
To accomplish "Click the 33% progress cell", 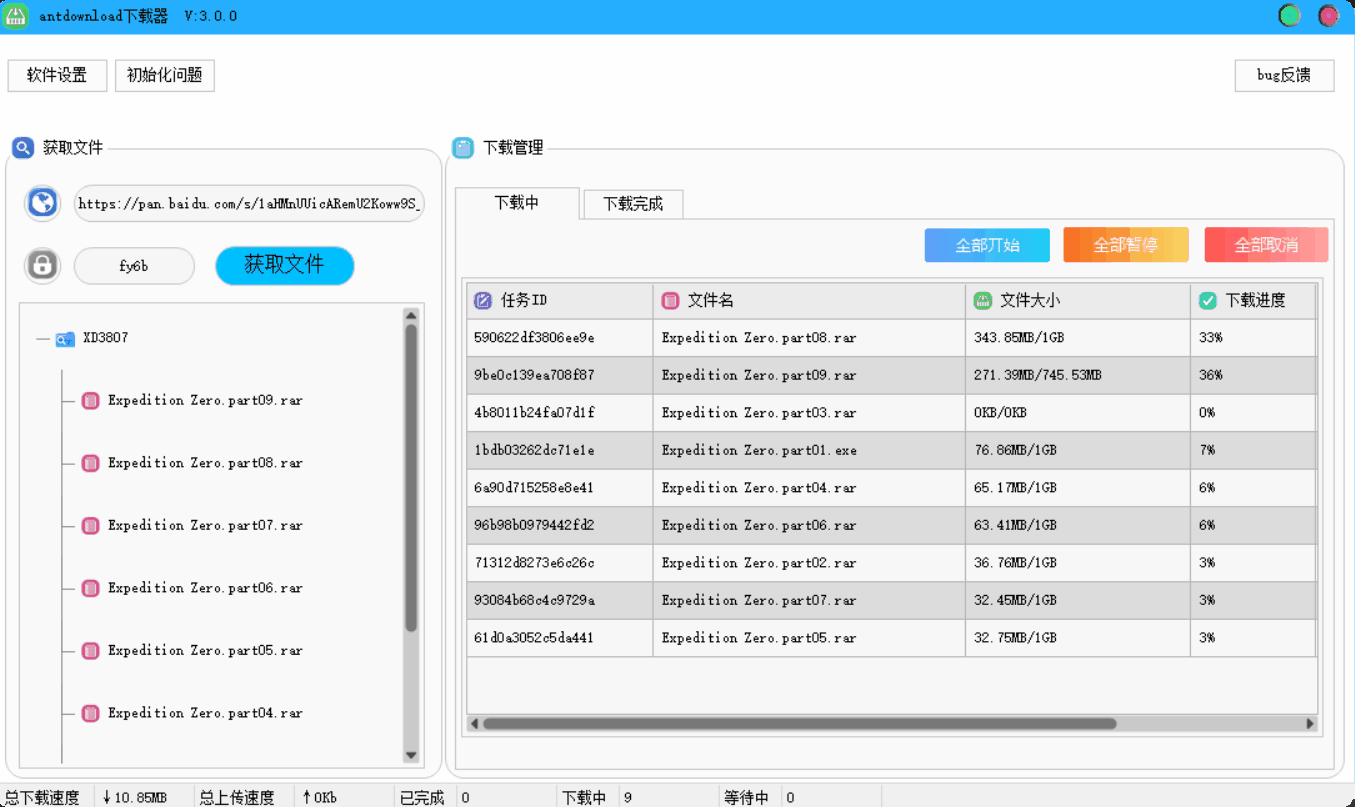I will pyautogui.click(x=1253, y=338).
